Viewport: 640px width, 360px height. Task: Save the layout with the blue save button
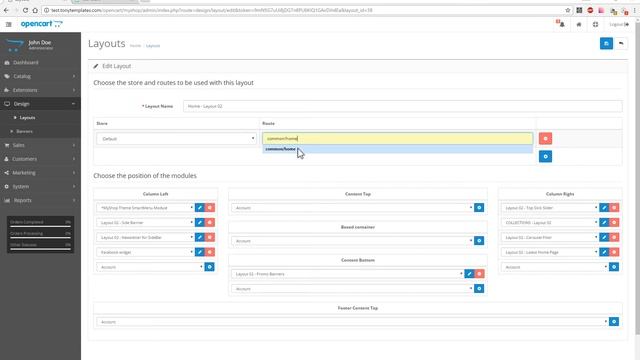(606, 43)
